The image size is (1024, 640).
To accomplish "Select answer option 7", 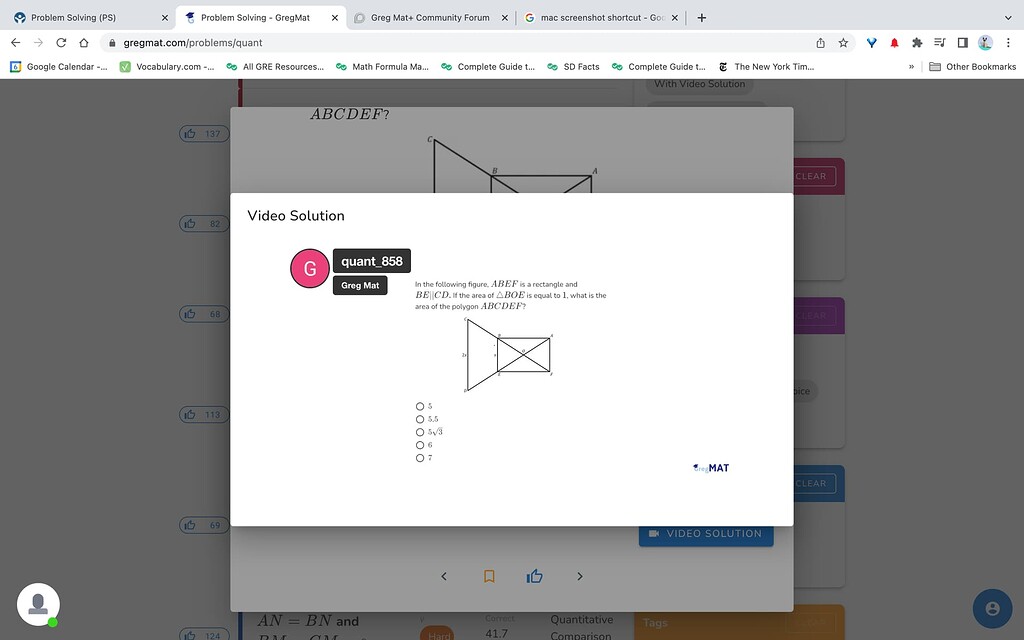I will point(420,458).
